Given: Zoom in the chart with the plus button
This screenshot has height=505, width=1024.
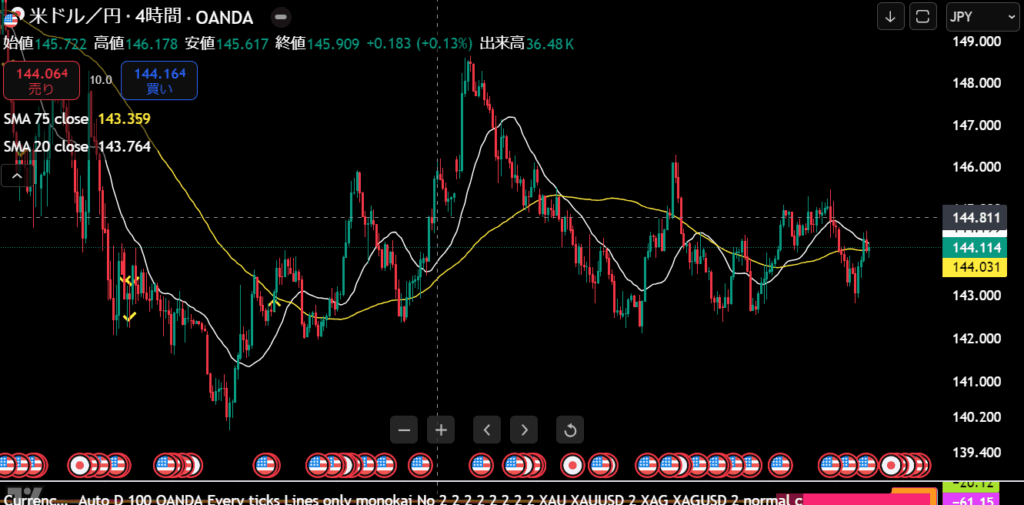Looking at the screenshot, I should [441, 430].
